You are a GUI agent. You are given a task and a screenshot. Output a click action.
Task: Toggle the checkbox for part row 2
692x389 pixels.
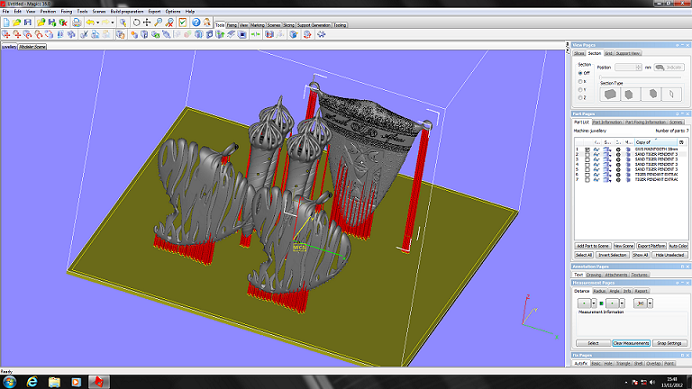[x=587, y=155]
